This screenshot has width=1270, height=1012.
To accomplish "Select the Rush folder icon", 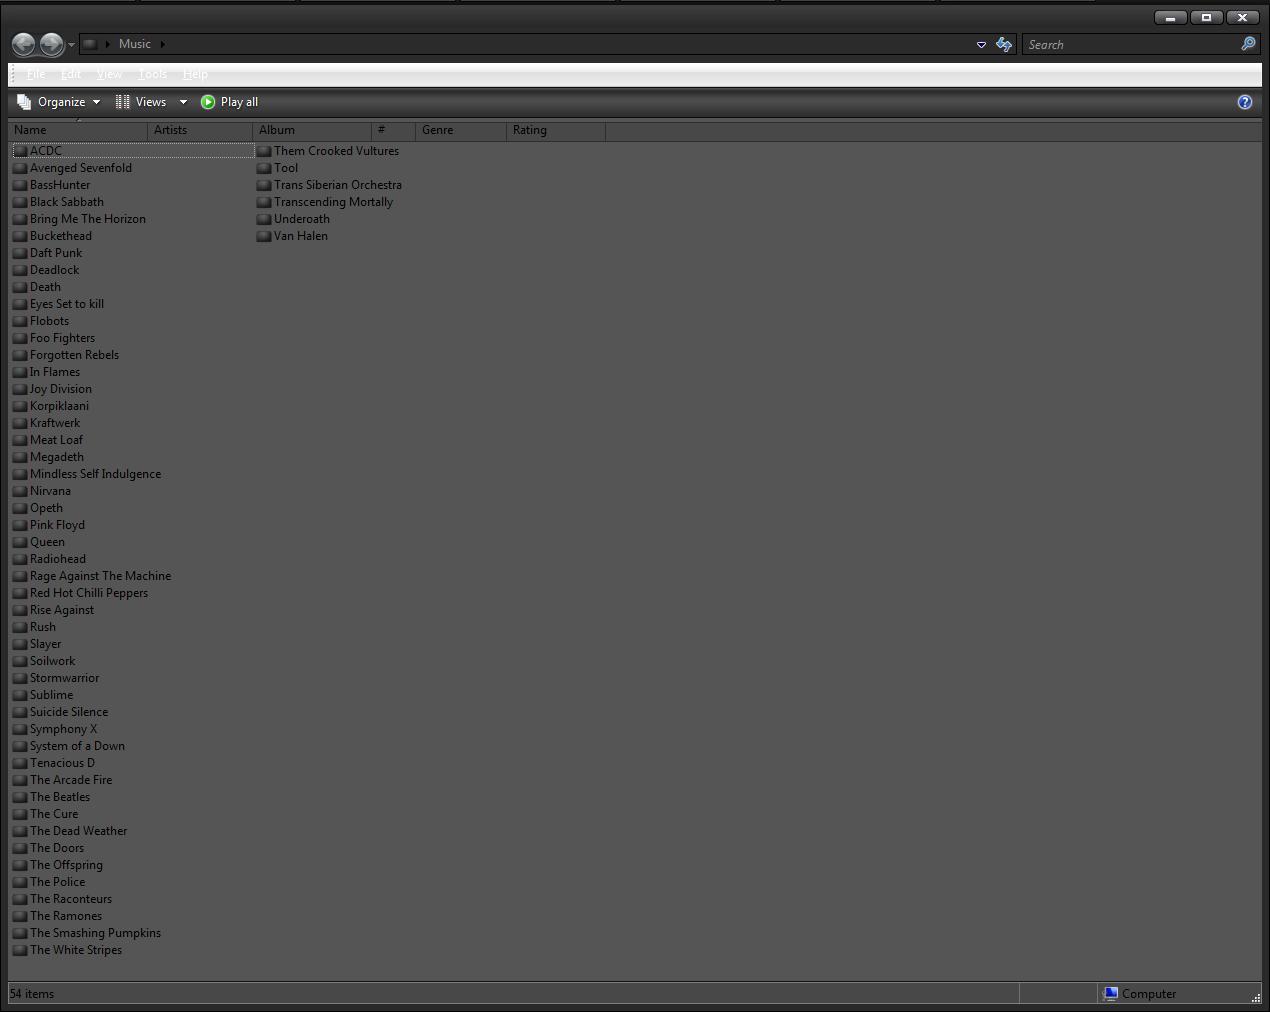I will tap(20, 627).
